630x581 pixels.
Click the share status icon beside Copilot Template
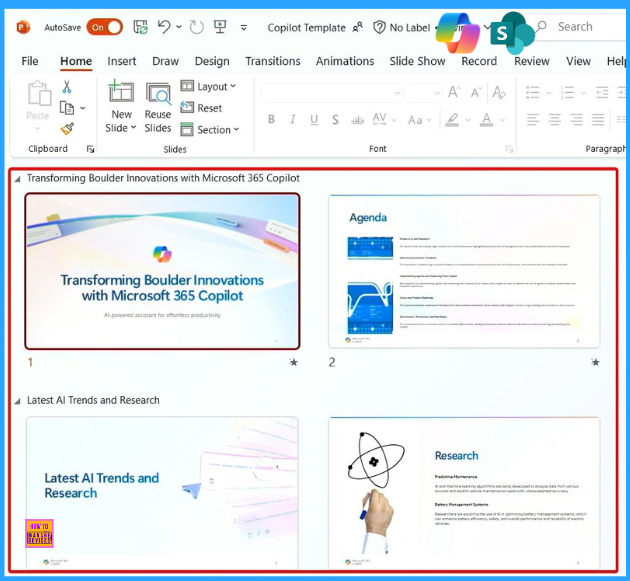tap(357, 27)
